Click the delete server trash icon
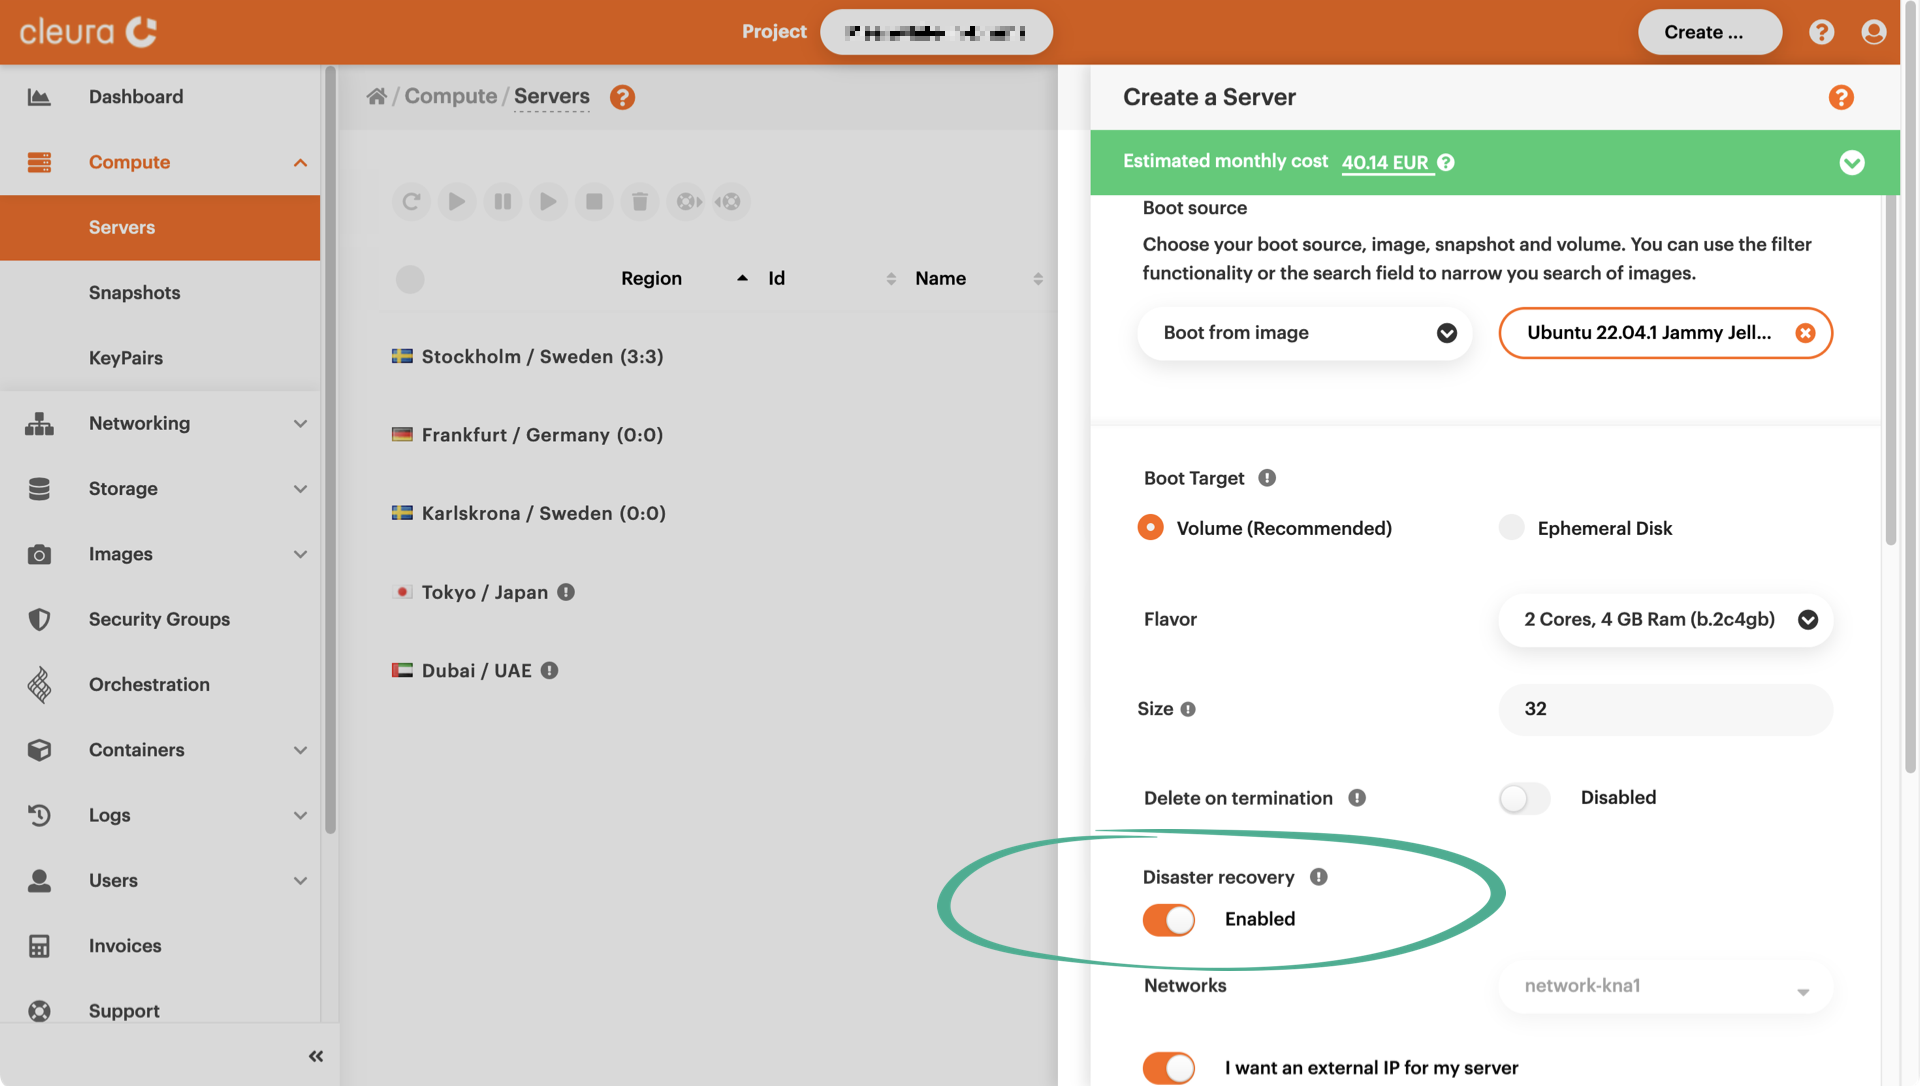1920x1086 pixels. pyautogui.click(x=640, y=202)
